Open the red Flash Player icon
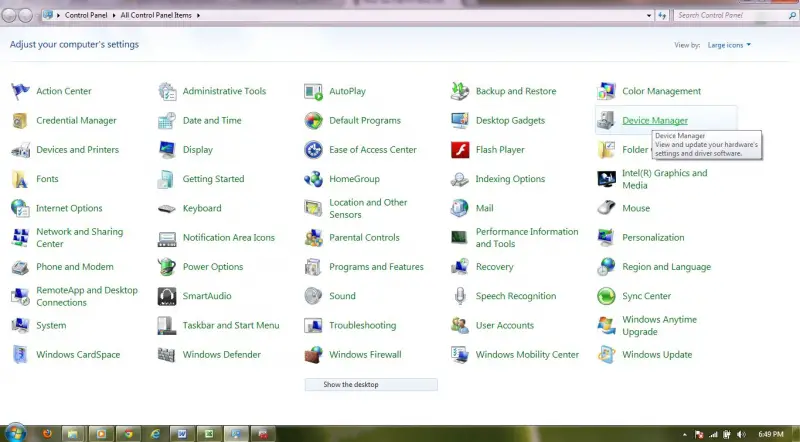The width and height of the screenshot is (800, 442). 460,150
